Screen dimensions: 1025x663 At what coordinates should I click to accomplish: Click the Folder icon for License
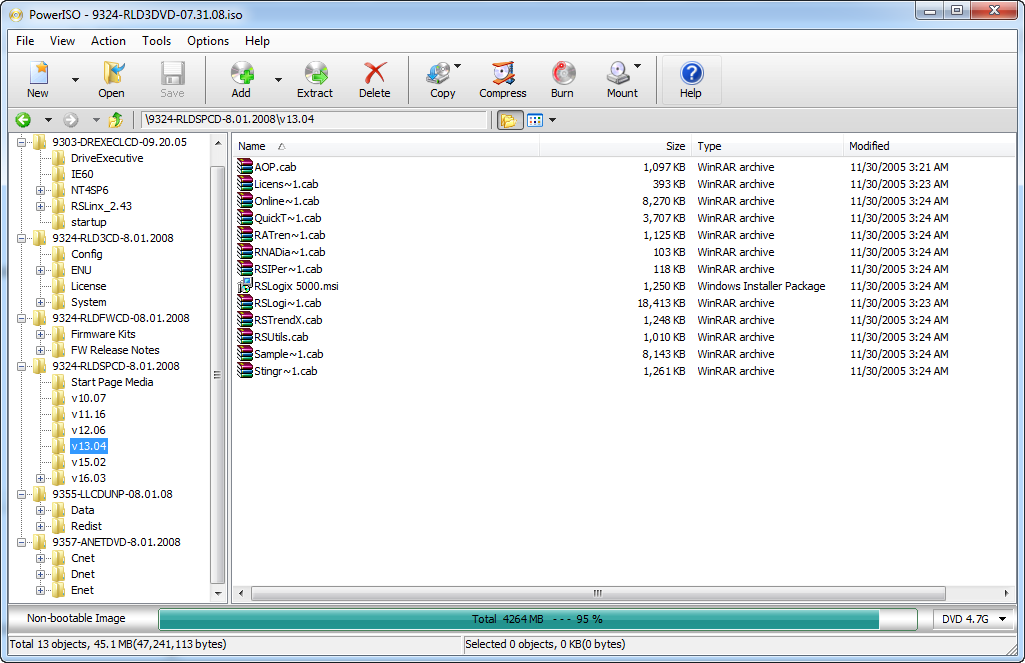pos(59,286)
